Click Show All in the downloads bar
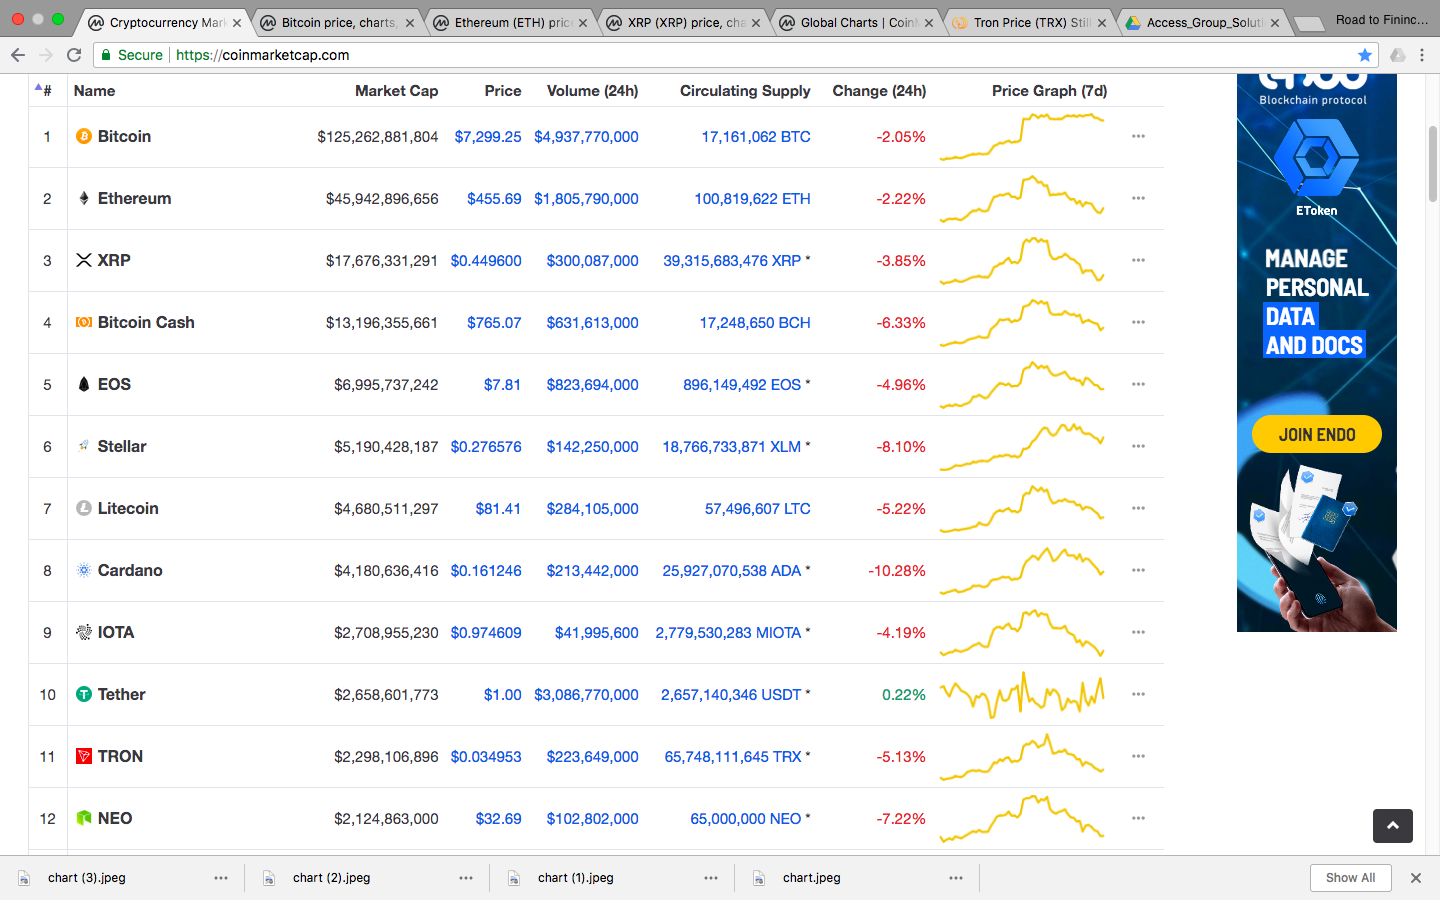Screen dimensions: 1440x900 coord(1350,878)
